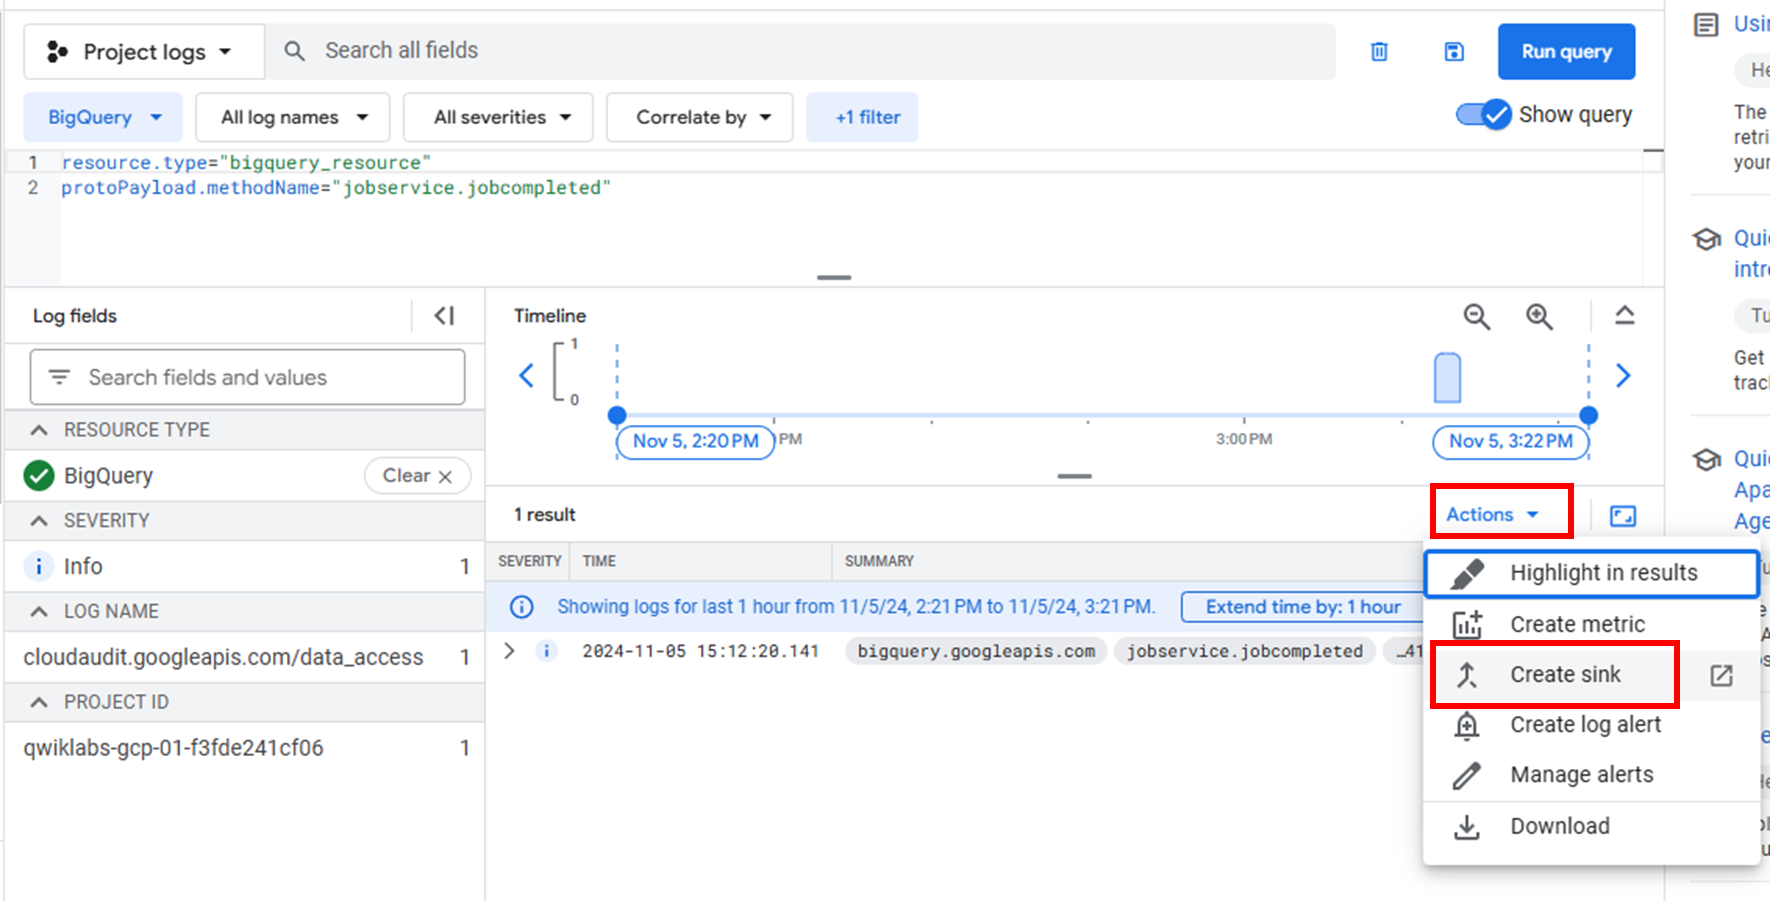Viewport: 1770px width, 901px height.
Task: Click the timeline end handle dot
Action: pos(1588,415)
